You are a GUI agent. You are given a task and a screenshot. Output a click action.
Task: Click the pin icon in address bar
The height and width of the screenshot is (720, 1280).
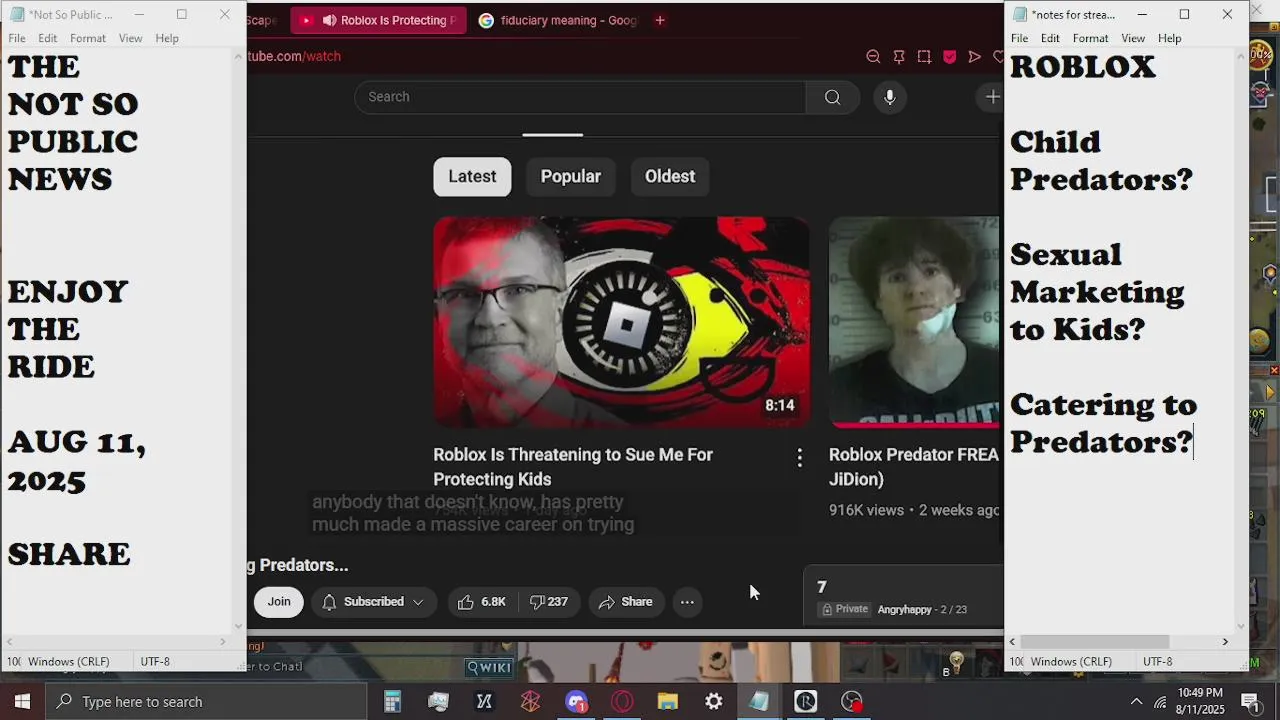(899, 57)
